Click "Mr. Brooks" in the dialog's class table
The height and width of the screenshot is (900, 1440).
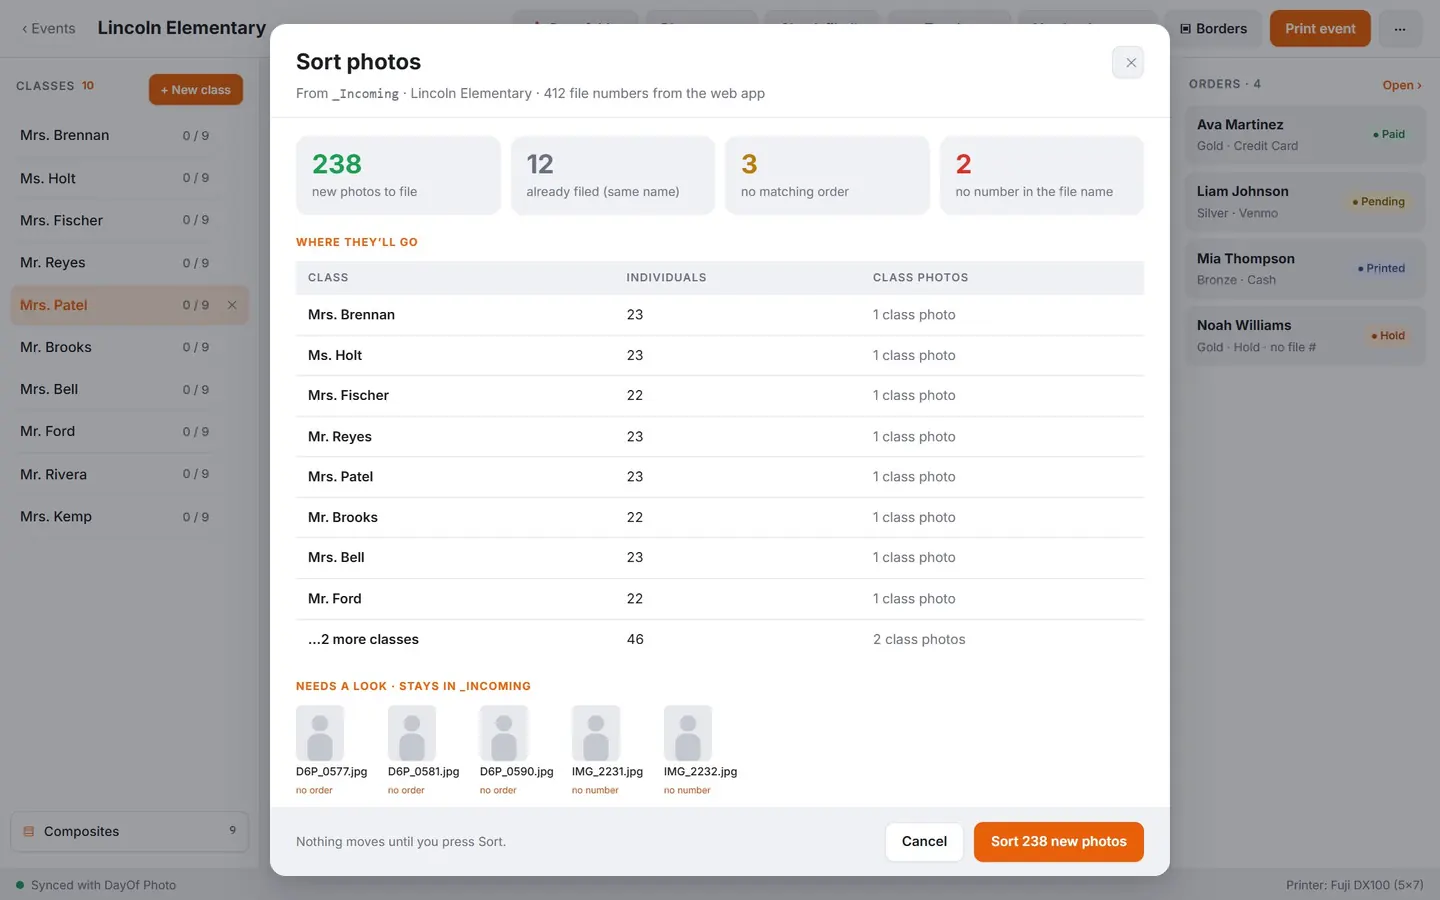click(x=343, y=518)
